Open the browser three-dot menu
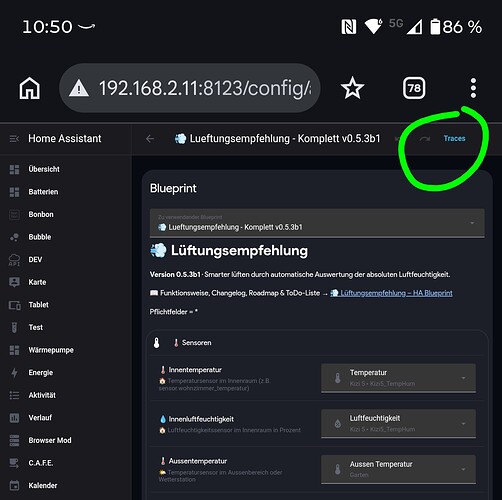The height and width of the screenshot is (500, 502). tap(473, 88)
